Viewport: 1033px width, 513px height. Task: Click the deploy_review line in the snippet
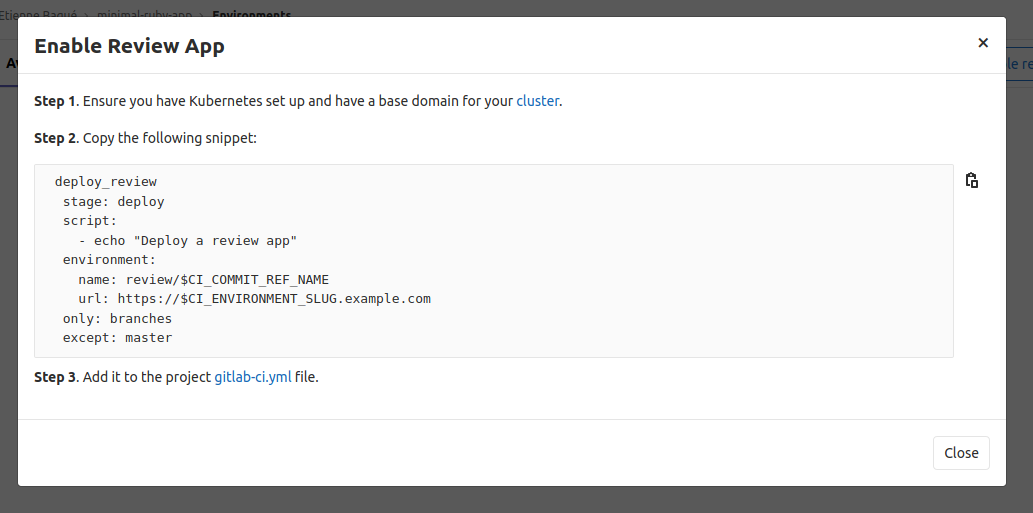pyautogui.click(x=106, y=182)
